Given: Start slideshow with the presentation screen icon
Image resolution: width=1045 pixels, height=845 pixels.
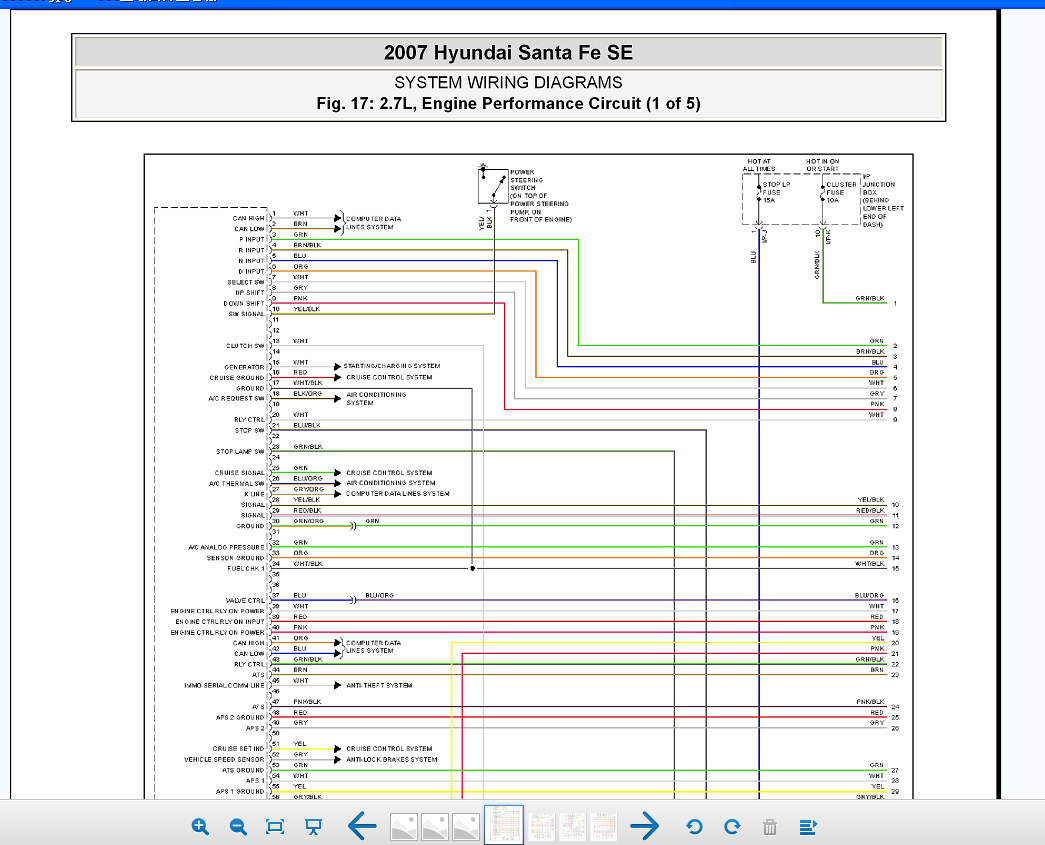Looking at the screenshot, I should pos(313,827).
